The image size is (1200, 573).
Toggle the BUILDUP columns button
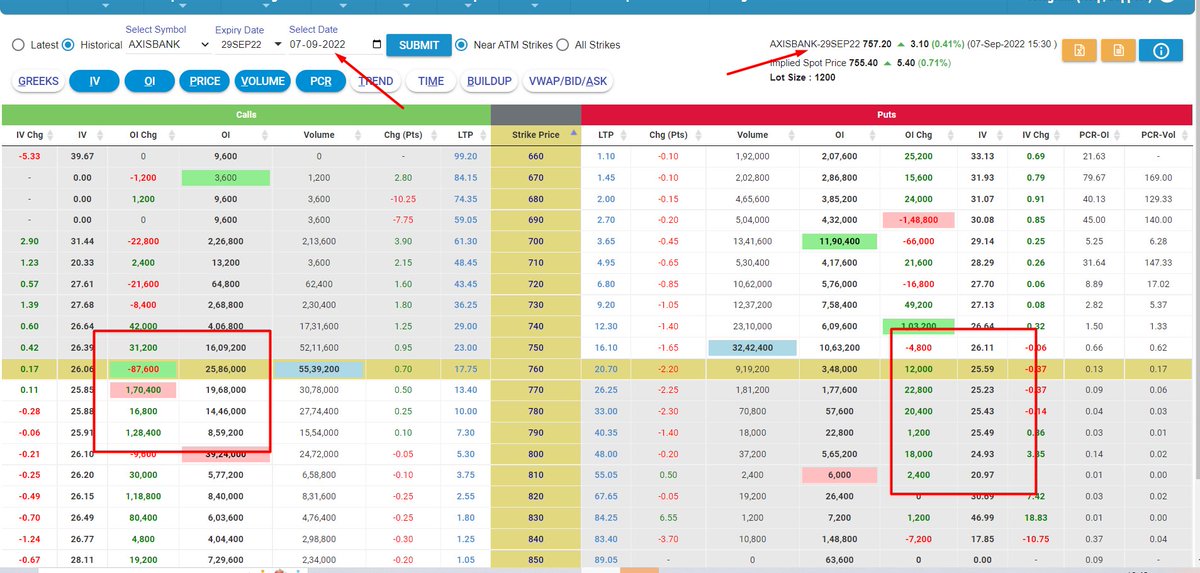(x=489, y=81)
